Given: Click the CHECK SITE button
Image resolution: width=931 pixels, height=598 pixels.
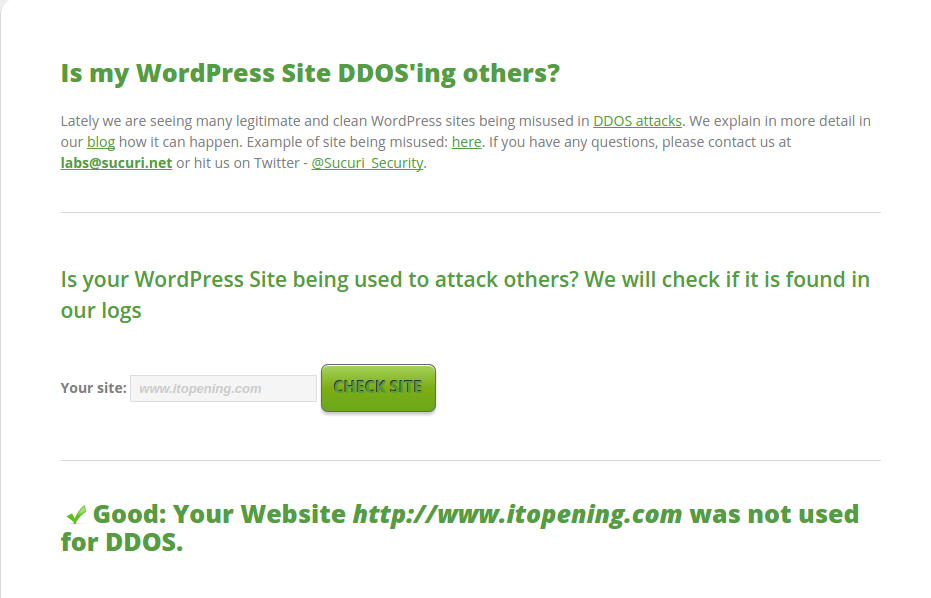Looking at the screenshot, I should [378, 388].
